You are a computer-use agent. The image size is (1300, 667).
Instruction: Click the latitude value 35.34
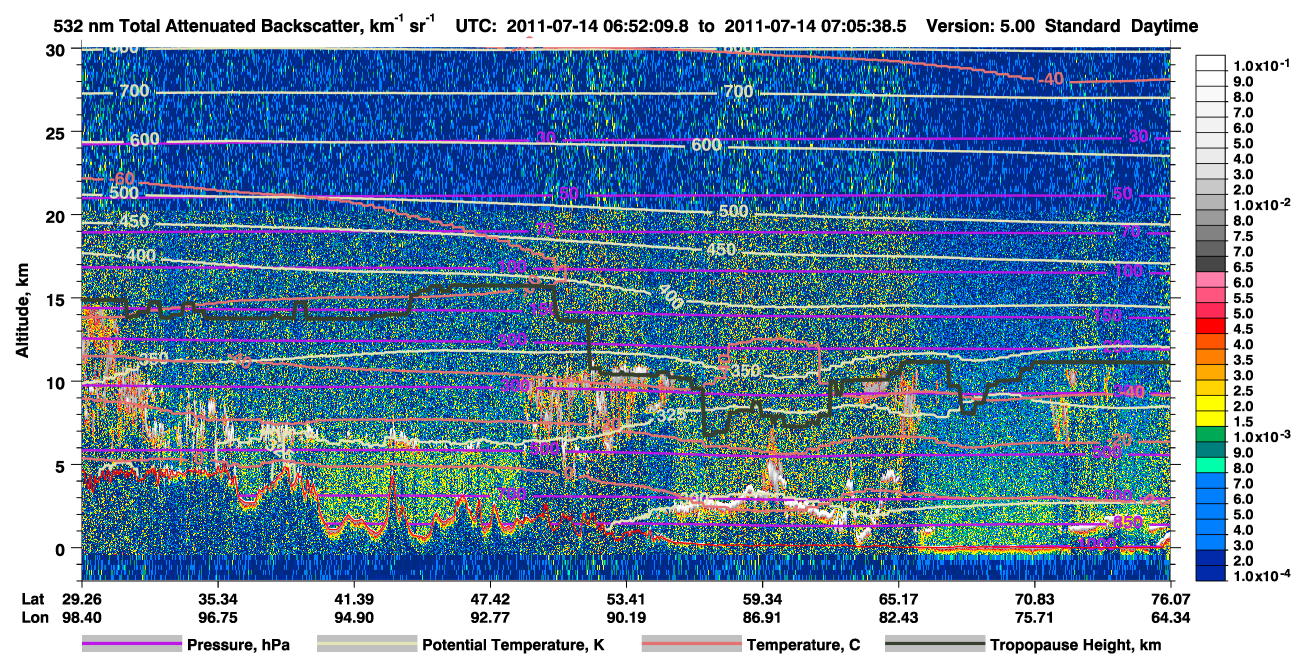coord(218,598)
